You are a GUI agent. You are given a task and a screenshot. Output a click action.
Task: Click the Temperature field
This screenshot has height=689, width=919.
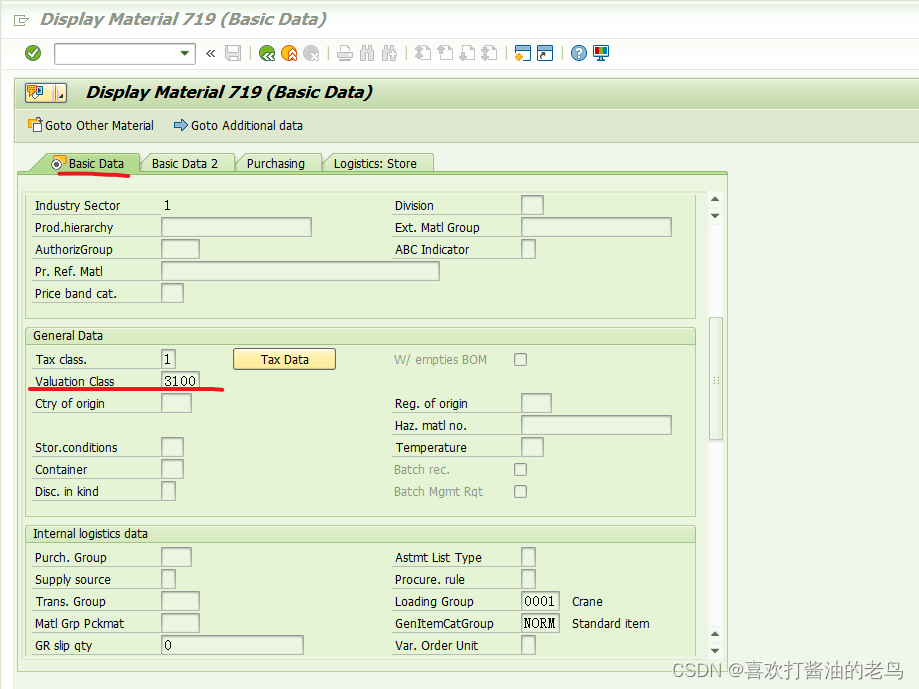532,447
